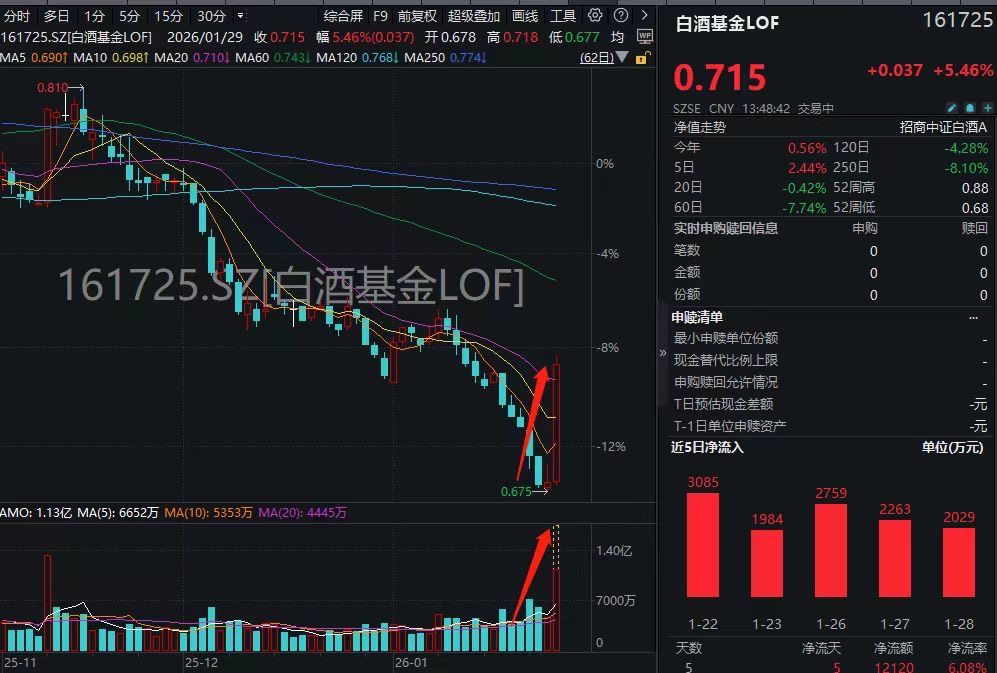
Task: Click the 综合屏 button
Action: pos(344,15)
